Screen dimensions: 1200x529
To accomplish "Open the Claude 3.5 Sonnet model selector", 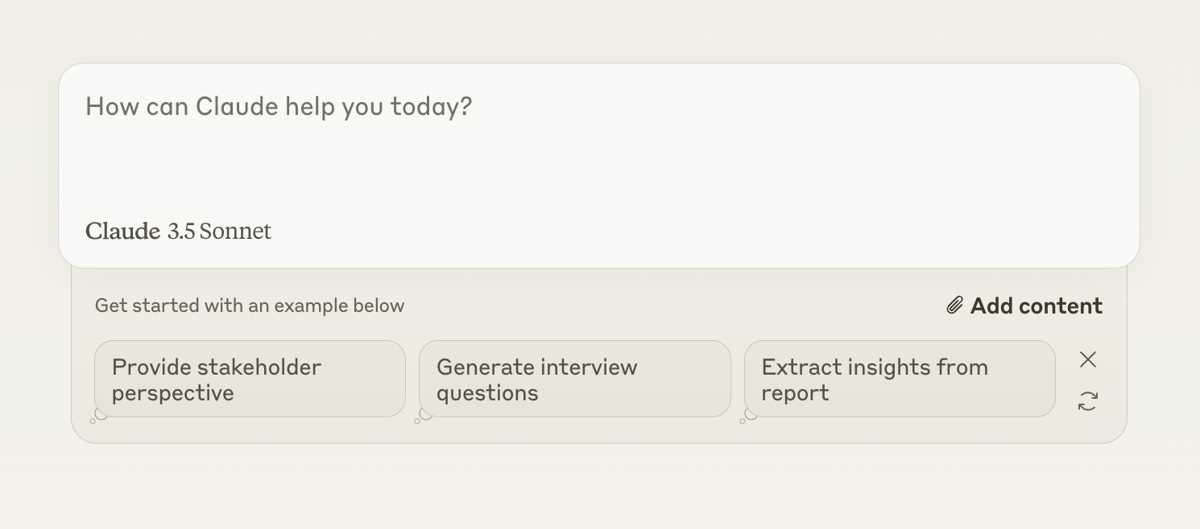I will 178,231.
